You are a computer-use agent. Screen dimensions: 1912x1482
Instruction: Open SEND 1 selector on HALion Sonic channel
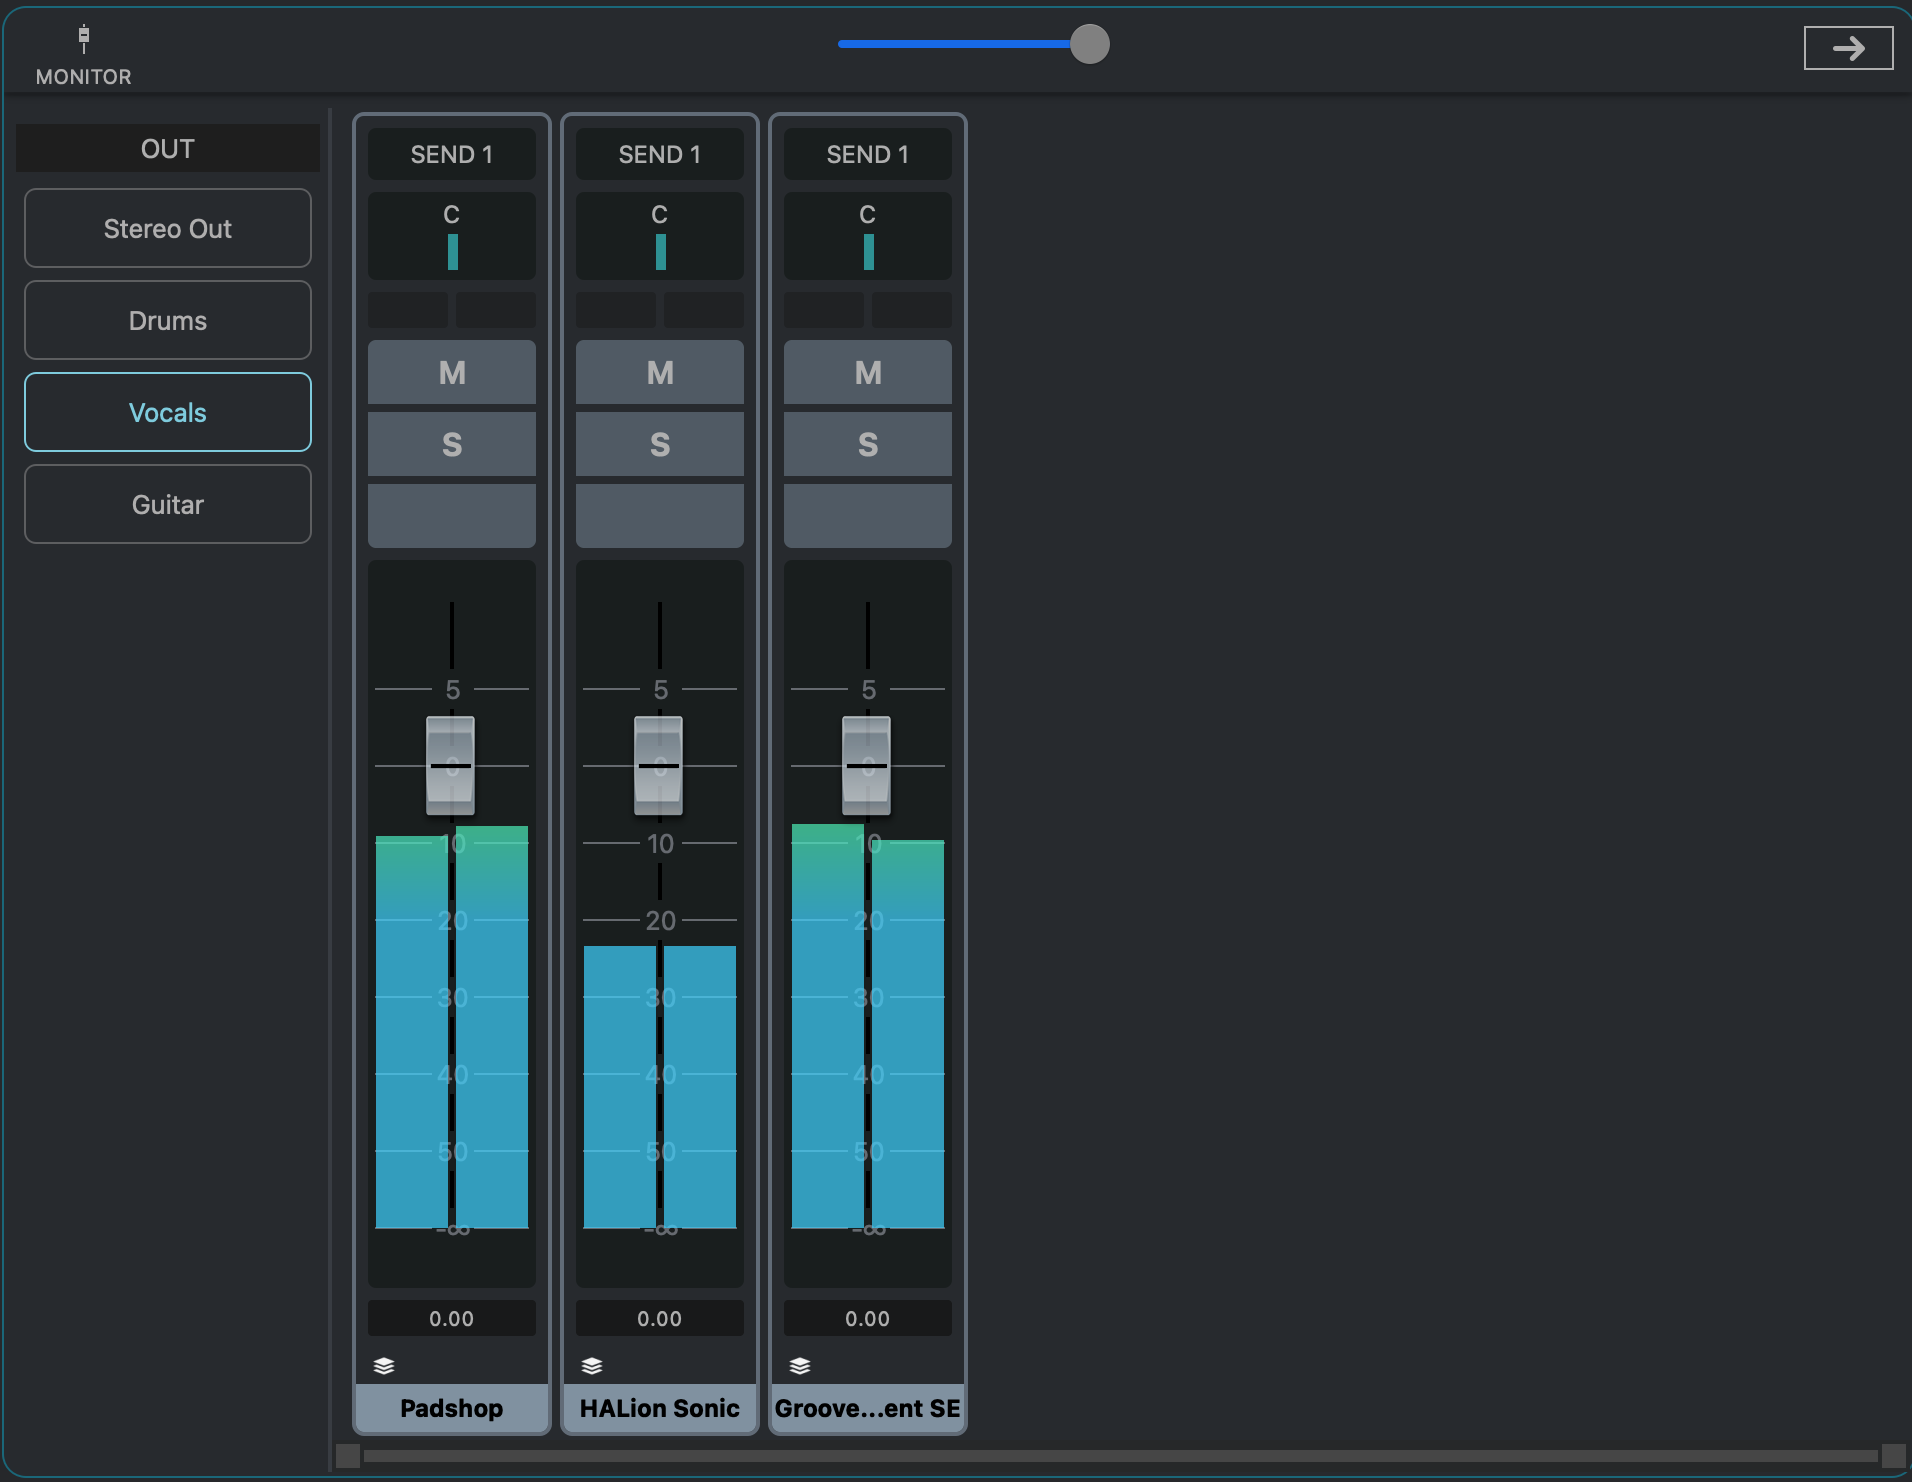(659, 154)
